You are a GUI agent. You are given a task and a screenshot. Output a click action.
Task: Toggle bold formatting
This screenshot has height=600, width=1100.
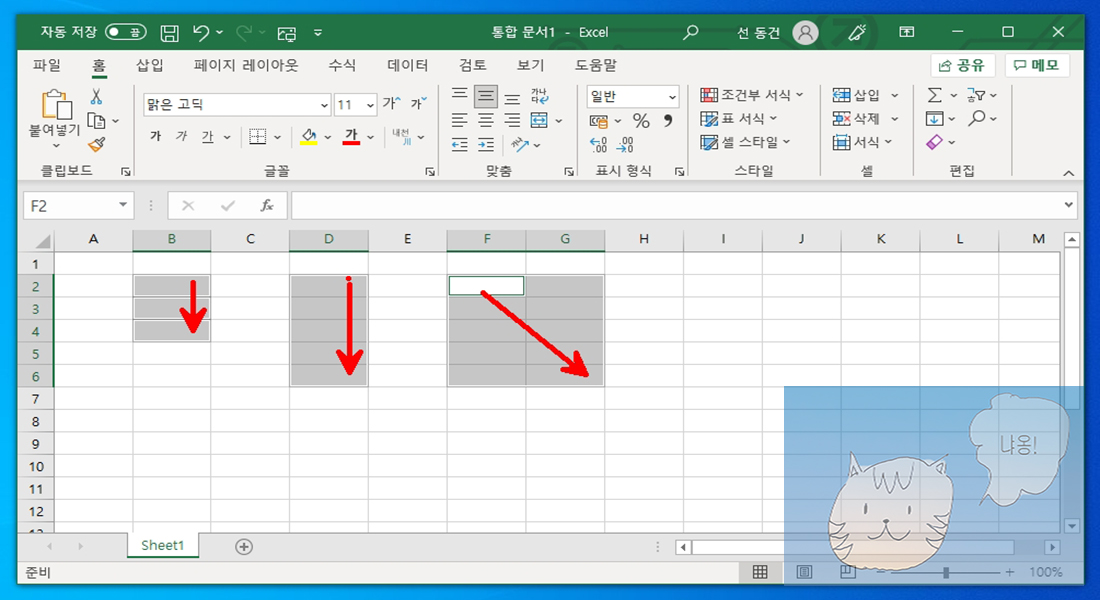[156, 136]
